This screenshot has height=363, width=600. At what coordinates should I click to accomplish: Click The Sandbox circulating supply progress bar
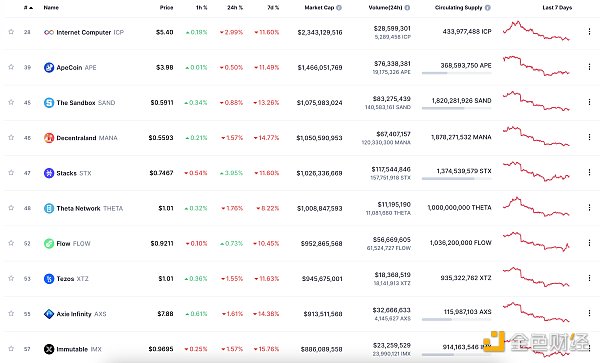pyautogui.click(x=457, y=108)
